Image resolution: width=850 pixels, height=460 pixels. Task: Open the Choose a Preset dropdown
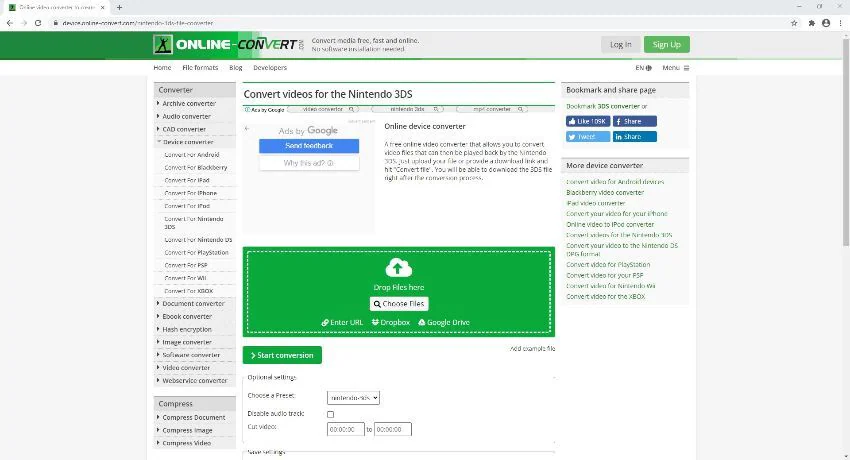tap(353, 398)
